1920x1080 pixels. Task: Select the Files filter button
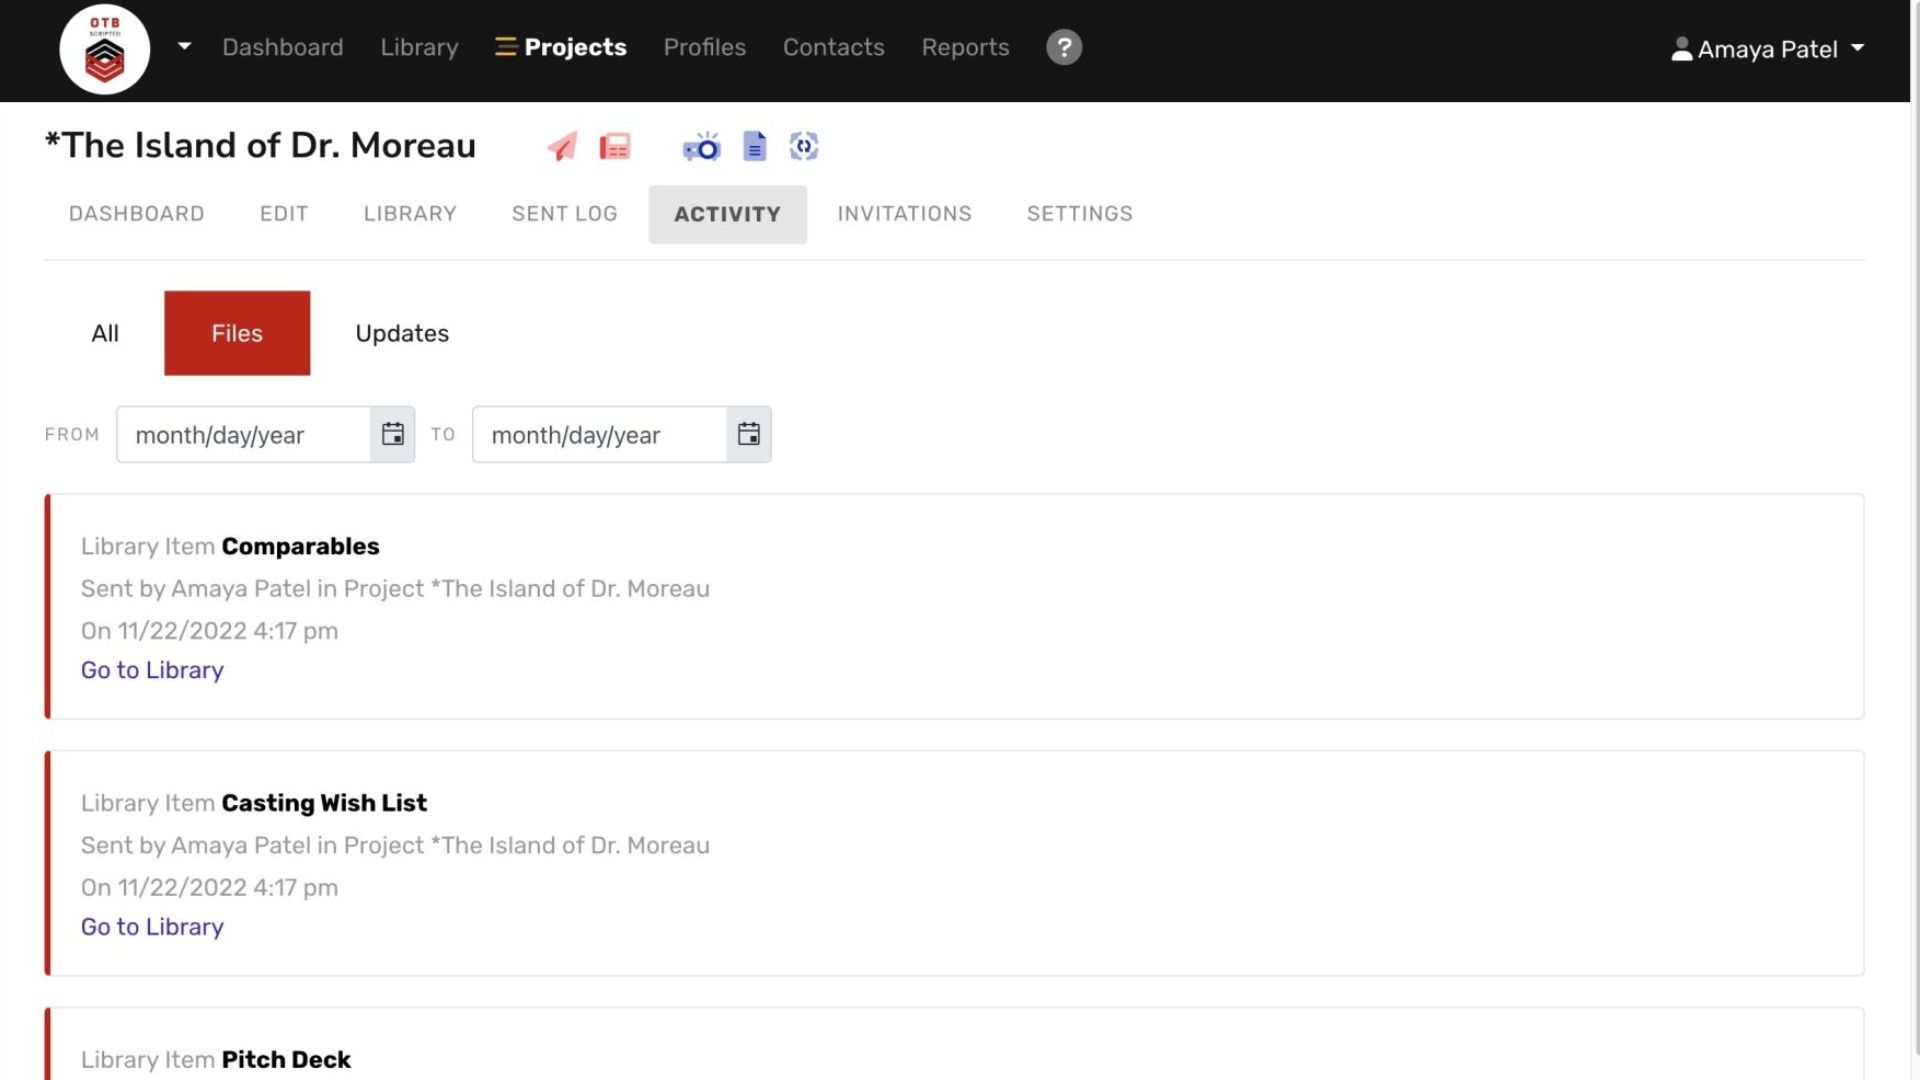pos(236,333)
